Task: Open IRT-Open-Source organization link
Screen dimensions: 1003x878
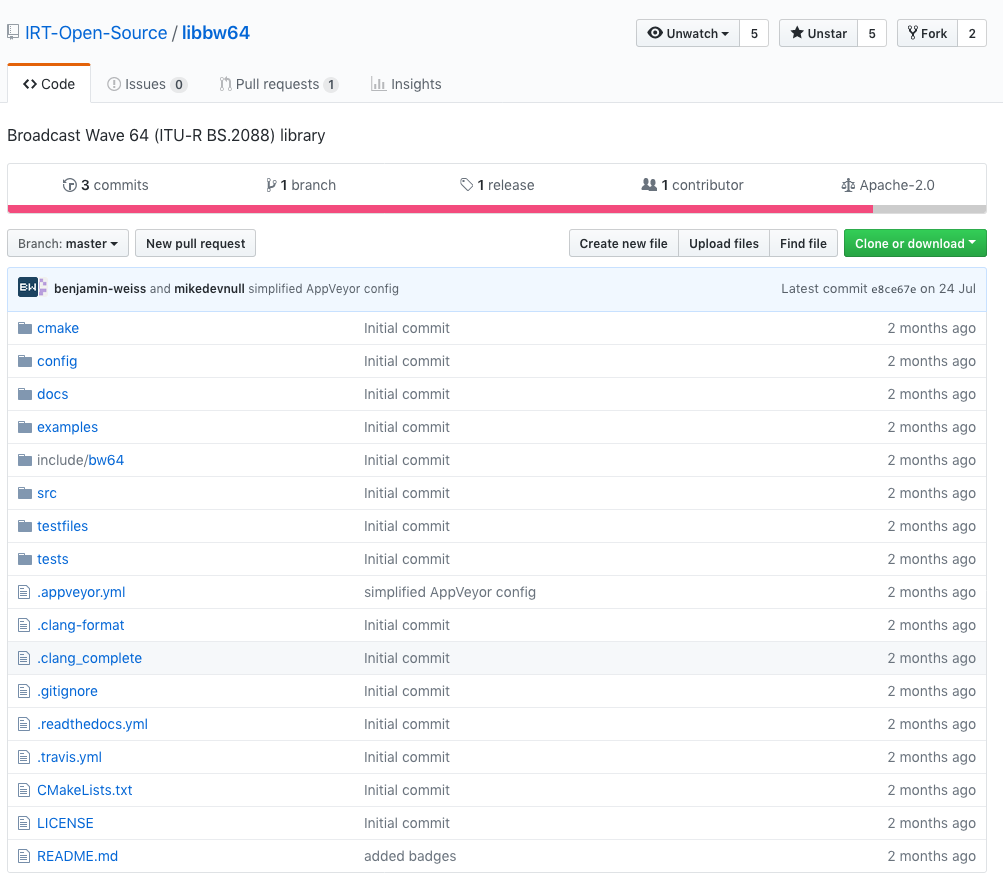Action: click(96, 33)
